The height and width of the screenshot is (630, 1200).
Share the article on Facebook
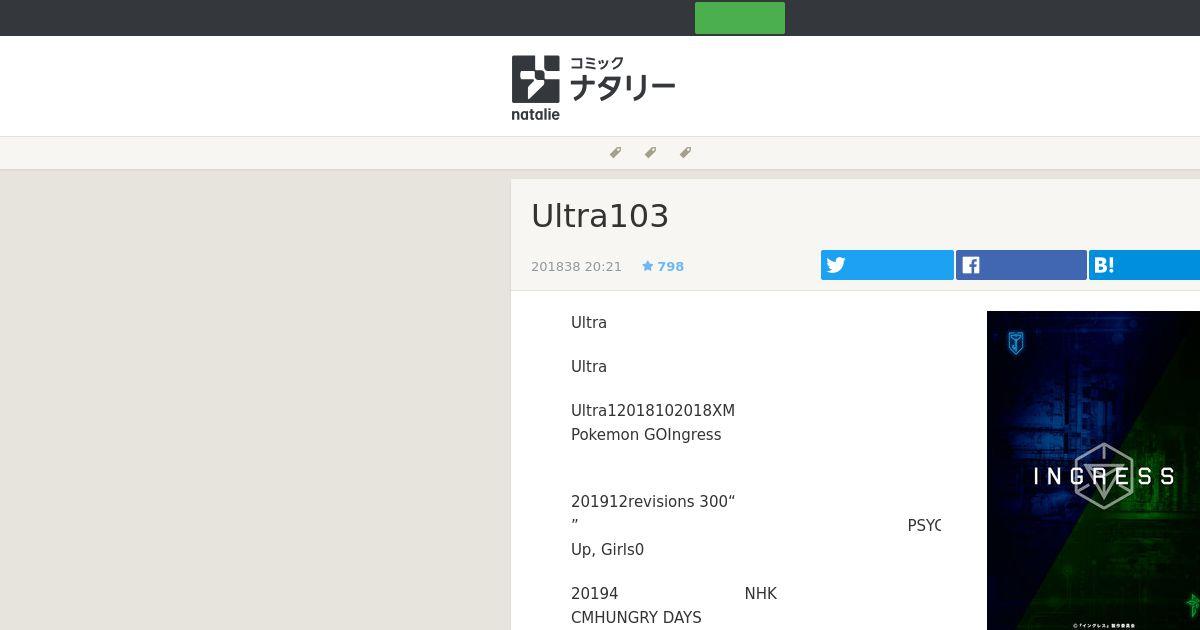(1021, 265)
